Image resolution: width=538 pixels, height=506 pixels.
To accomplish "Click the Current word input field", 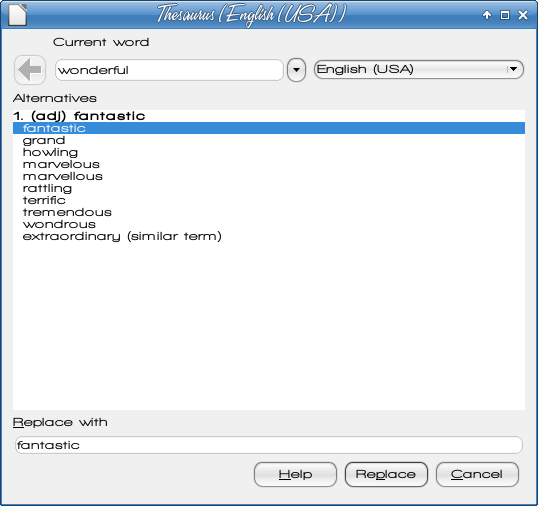I will [169, 70].
